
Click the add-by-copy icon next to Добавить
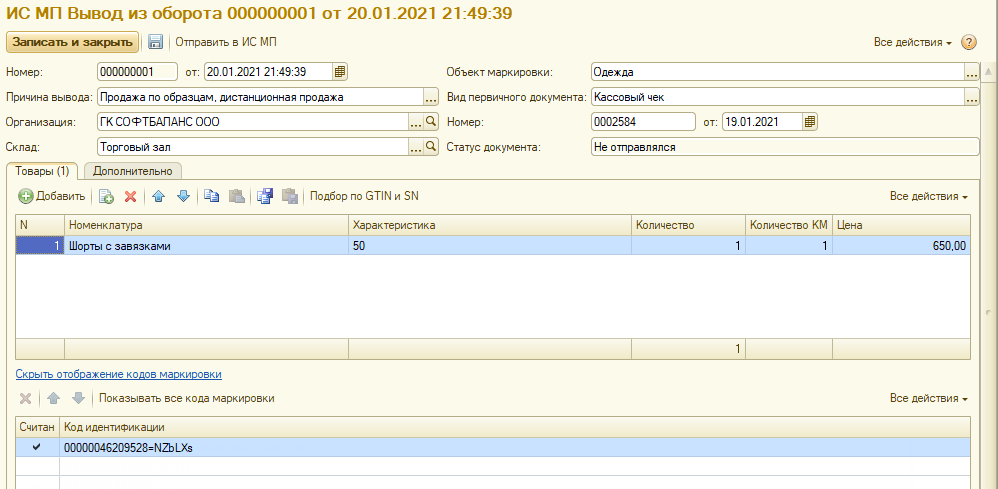coord(106,197)
